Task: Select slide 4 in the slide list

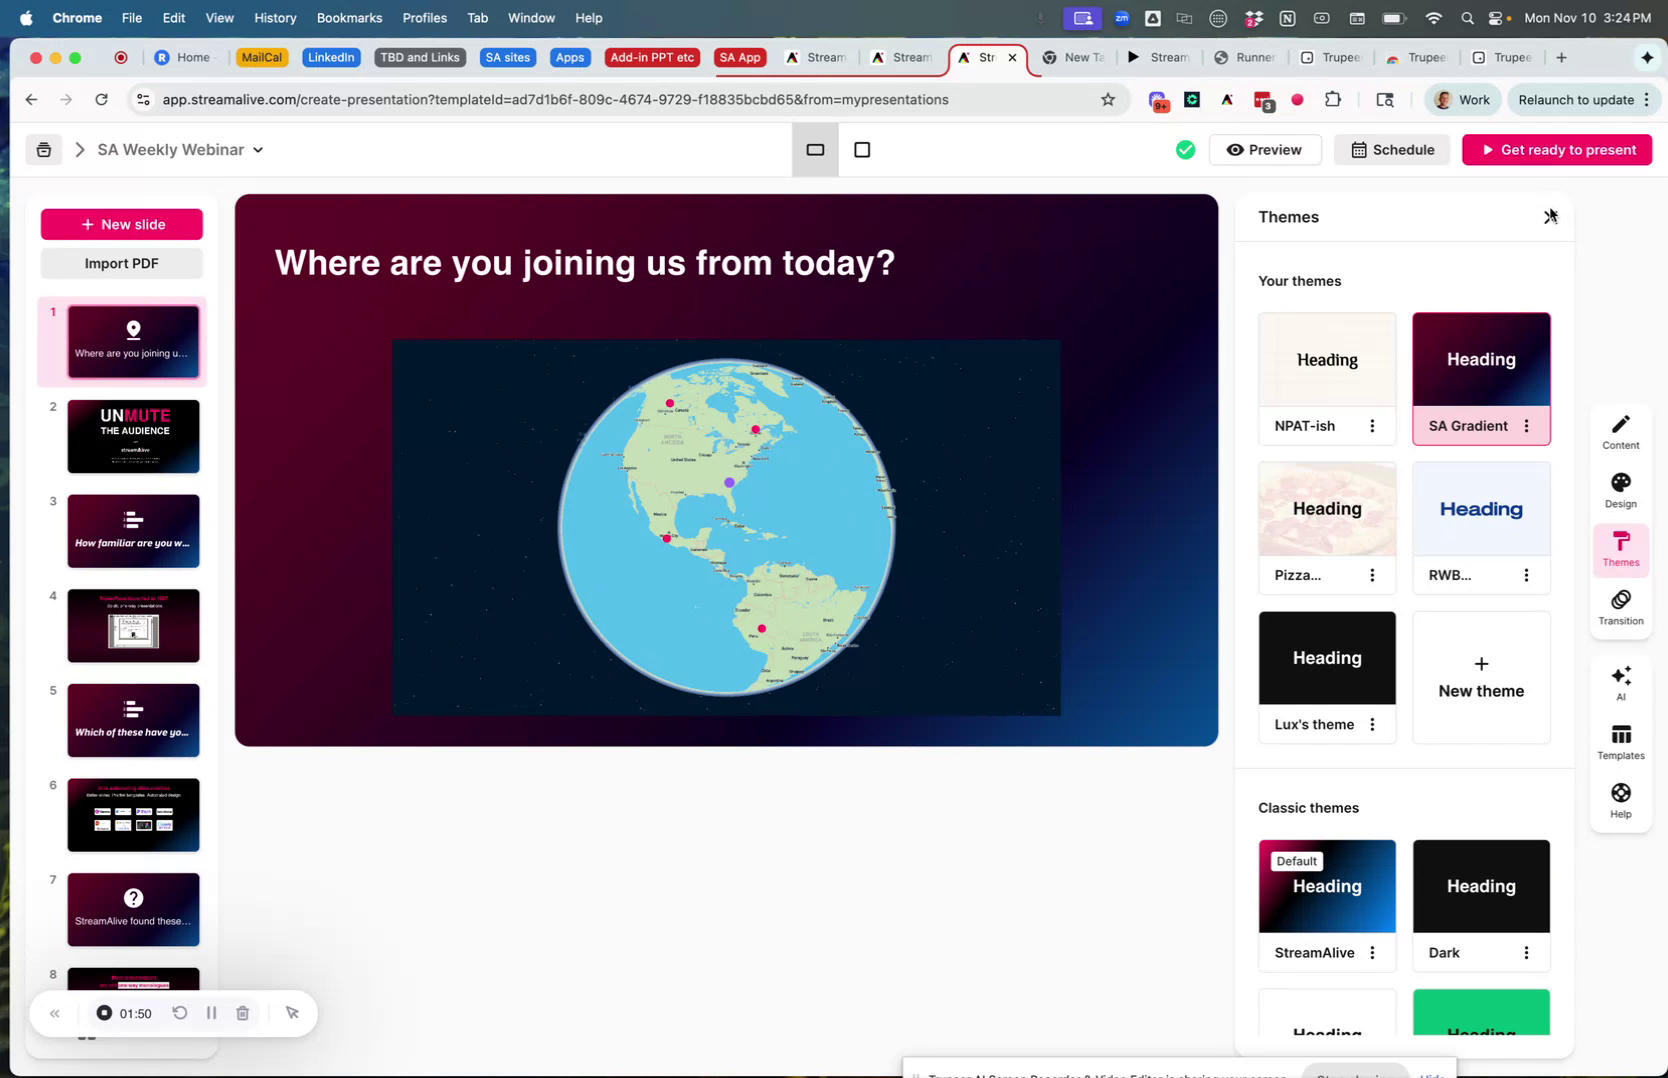Action: pyautogui.click(x=133, y=626)
